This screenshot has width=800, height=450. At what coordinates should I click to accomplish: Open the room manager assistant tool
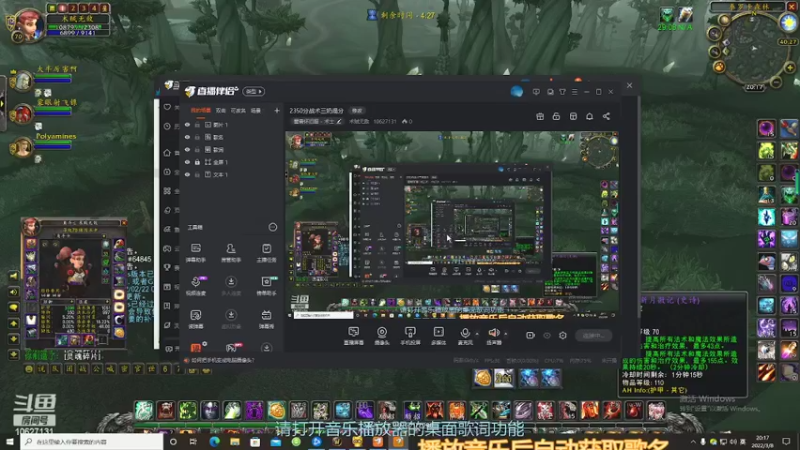click(x=231, y=253)
